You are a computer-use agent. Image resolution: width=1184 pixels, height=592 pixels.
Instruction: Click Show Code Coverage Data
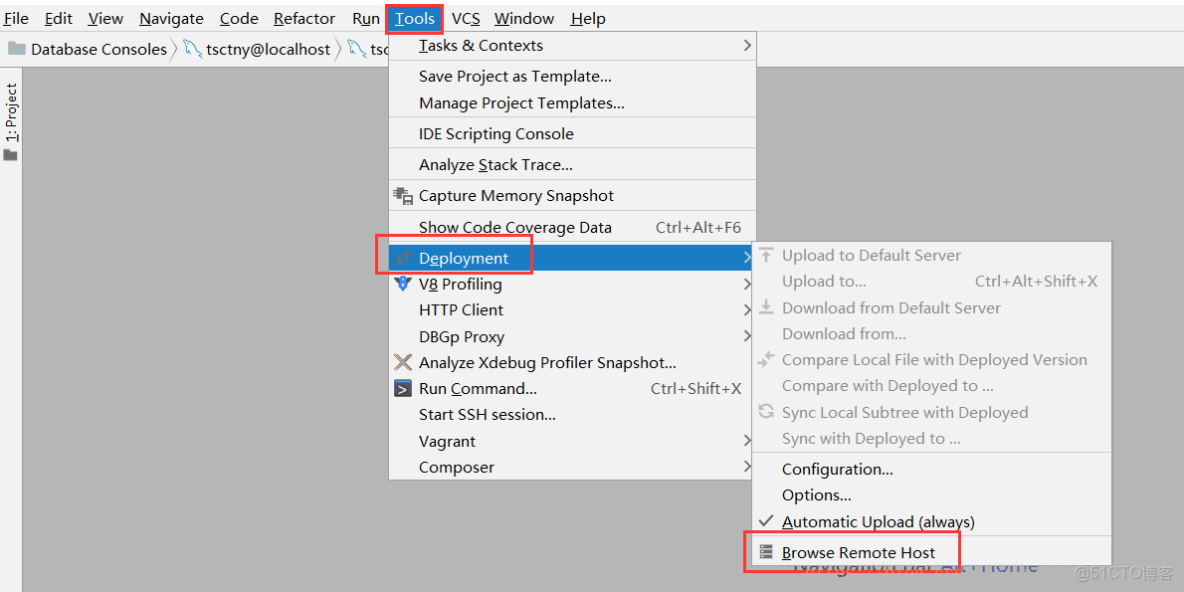point(515,227)
